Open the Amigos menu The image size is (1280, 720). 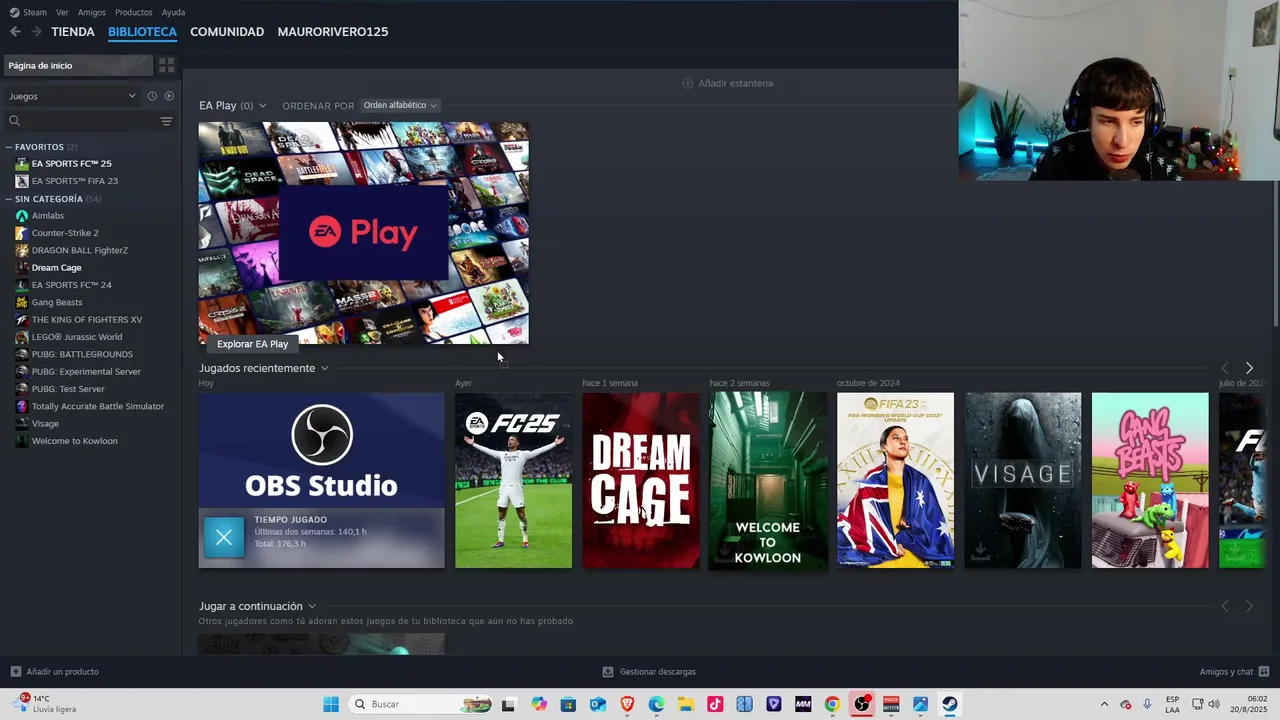coord(92,12)
